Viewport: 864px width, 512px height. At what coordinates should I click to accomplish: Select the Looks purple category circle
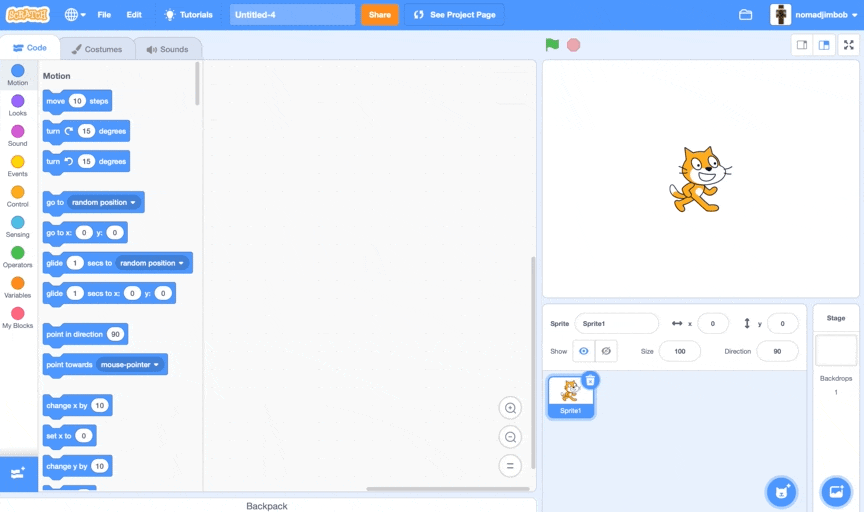pos(18,101)
